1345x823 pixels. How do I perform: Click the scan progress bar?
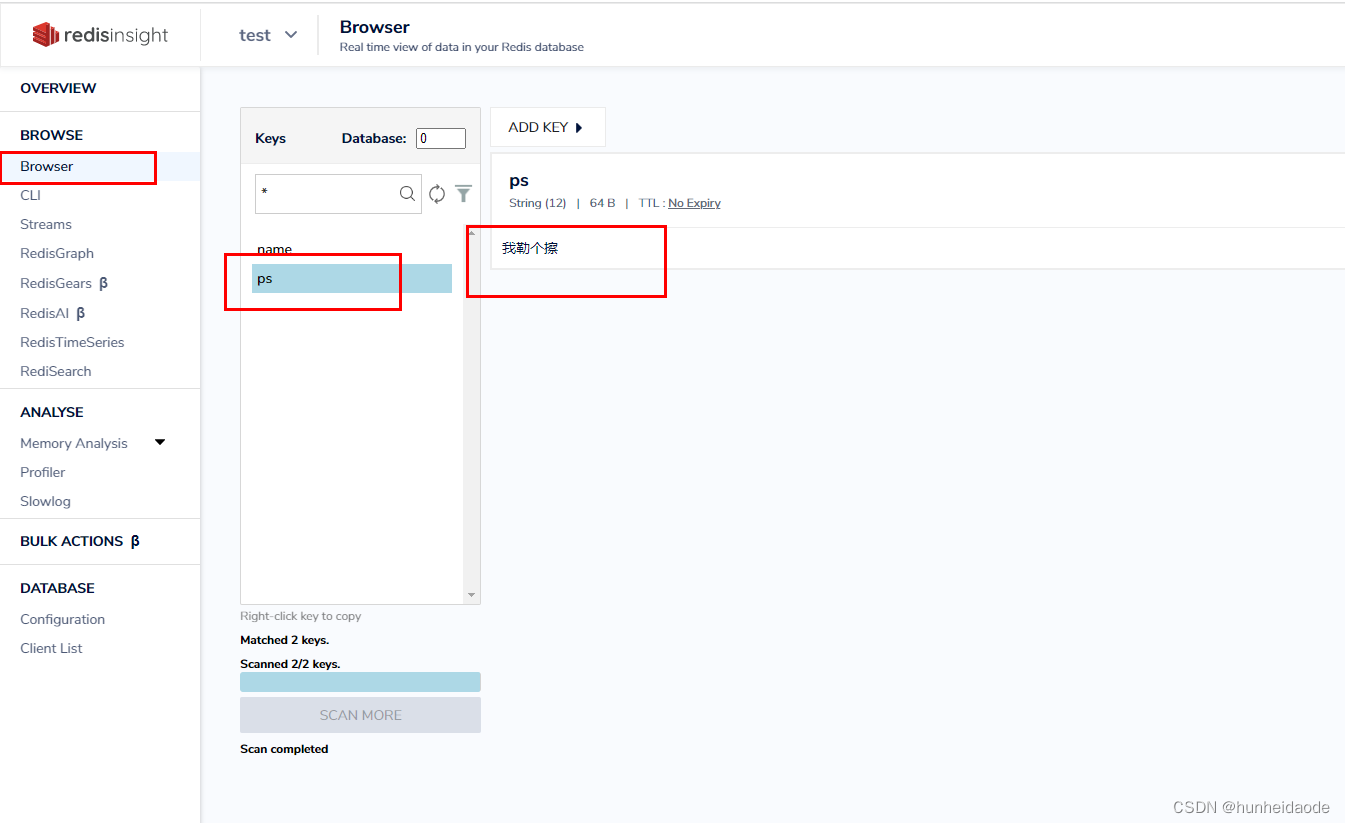point(360,682)
